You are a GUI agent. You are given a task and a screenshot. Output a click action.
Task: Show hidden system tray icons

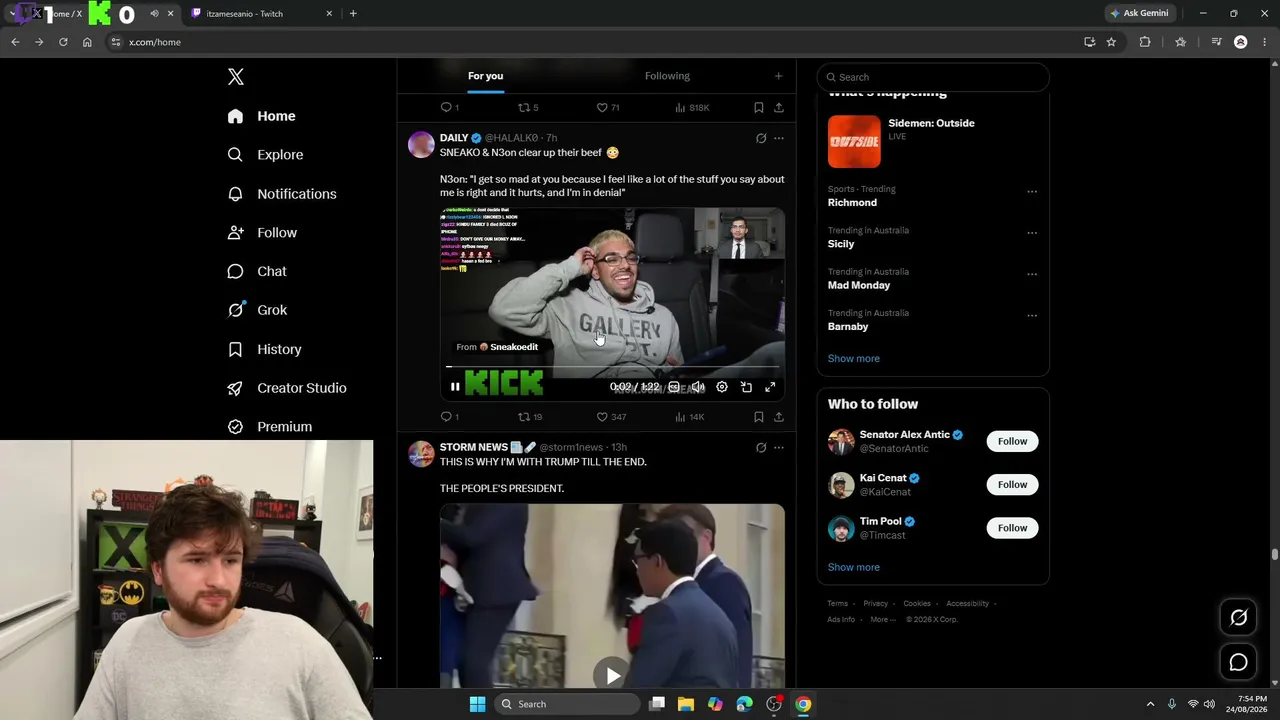1150,704
